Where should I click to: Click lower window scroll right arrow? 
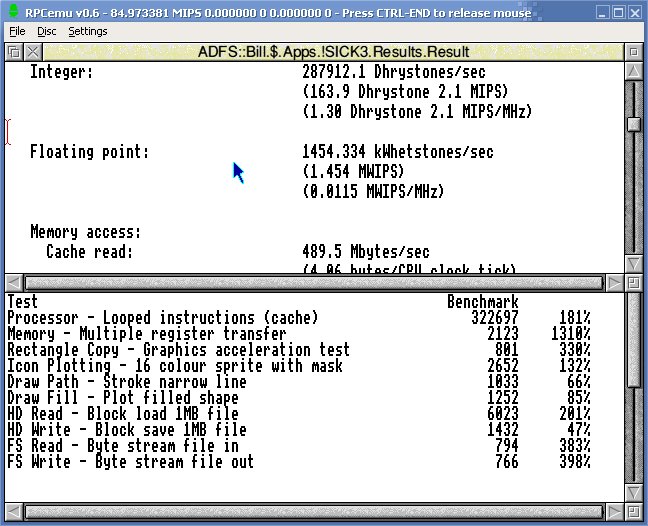pos(612,515)
